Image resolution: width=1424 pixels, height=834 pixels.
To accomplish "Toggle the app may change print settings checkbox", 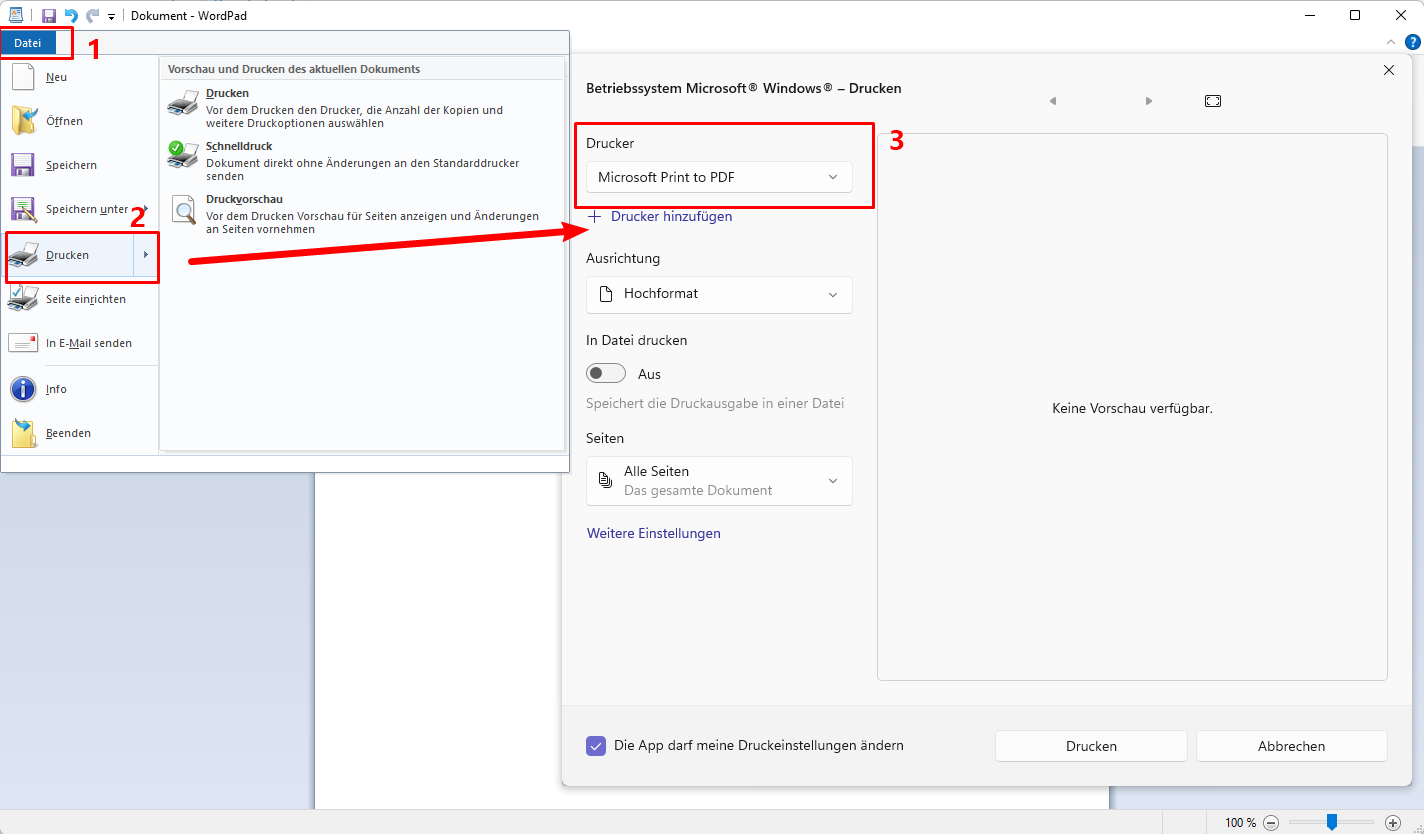I will click(596, 746).
